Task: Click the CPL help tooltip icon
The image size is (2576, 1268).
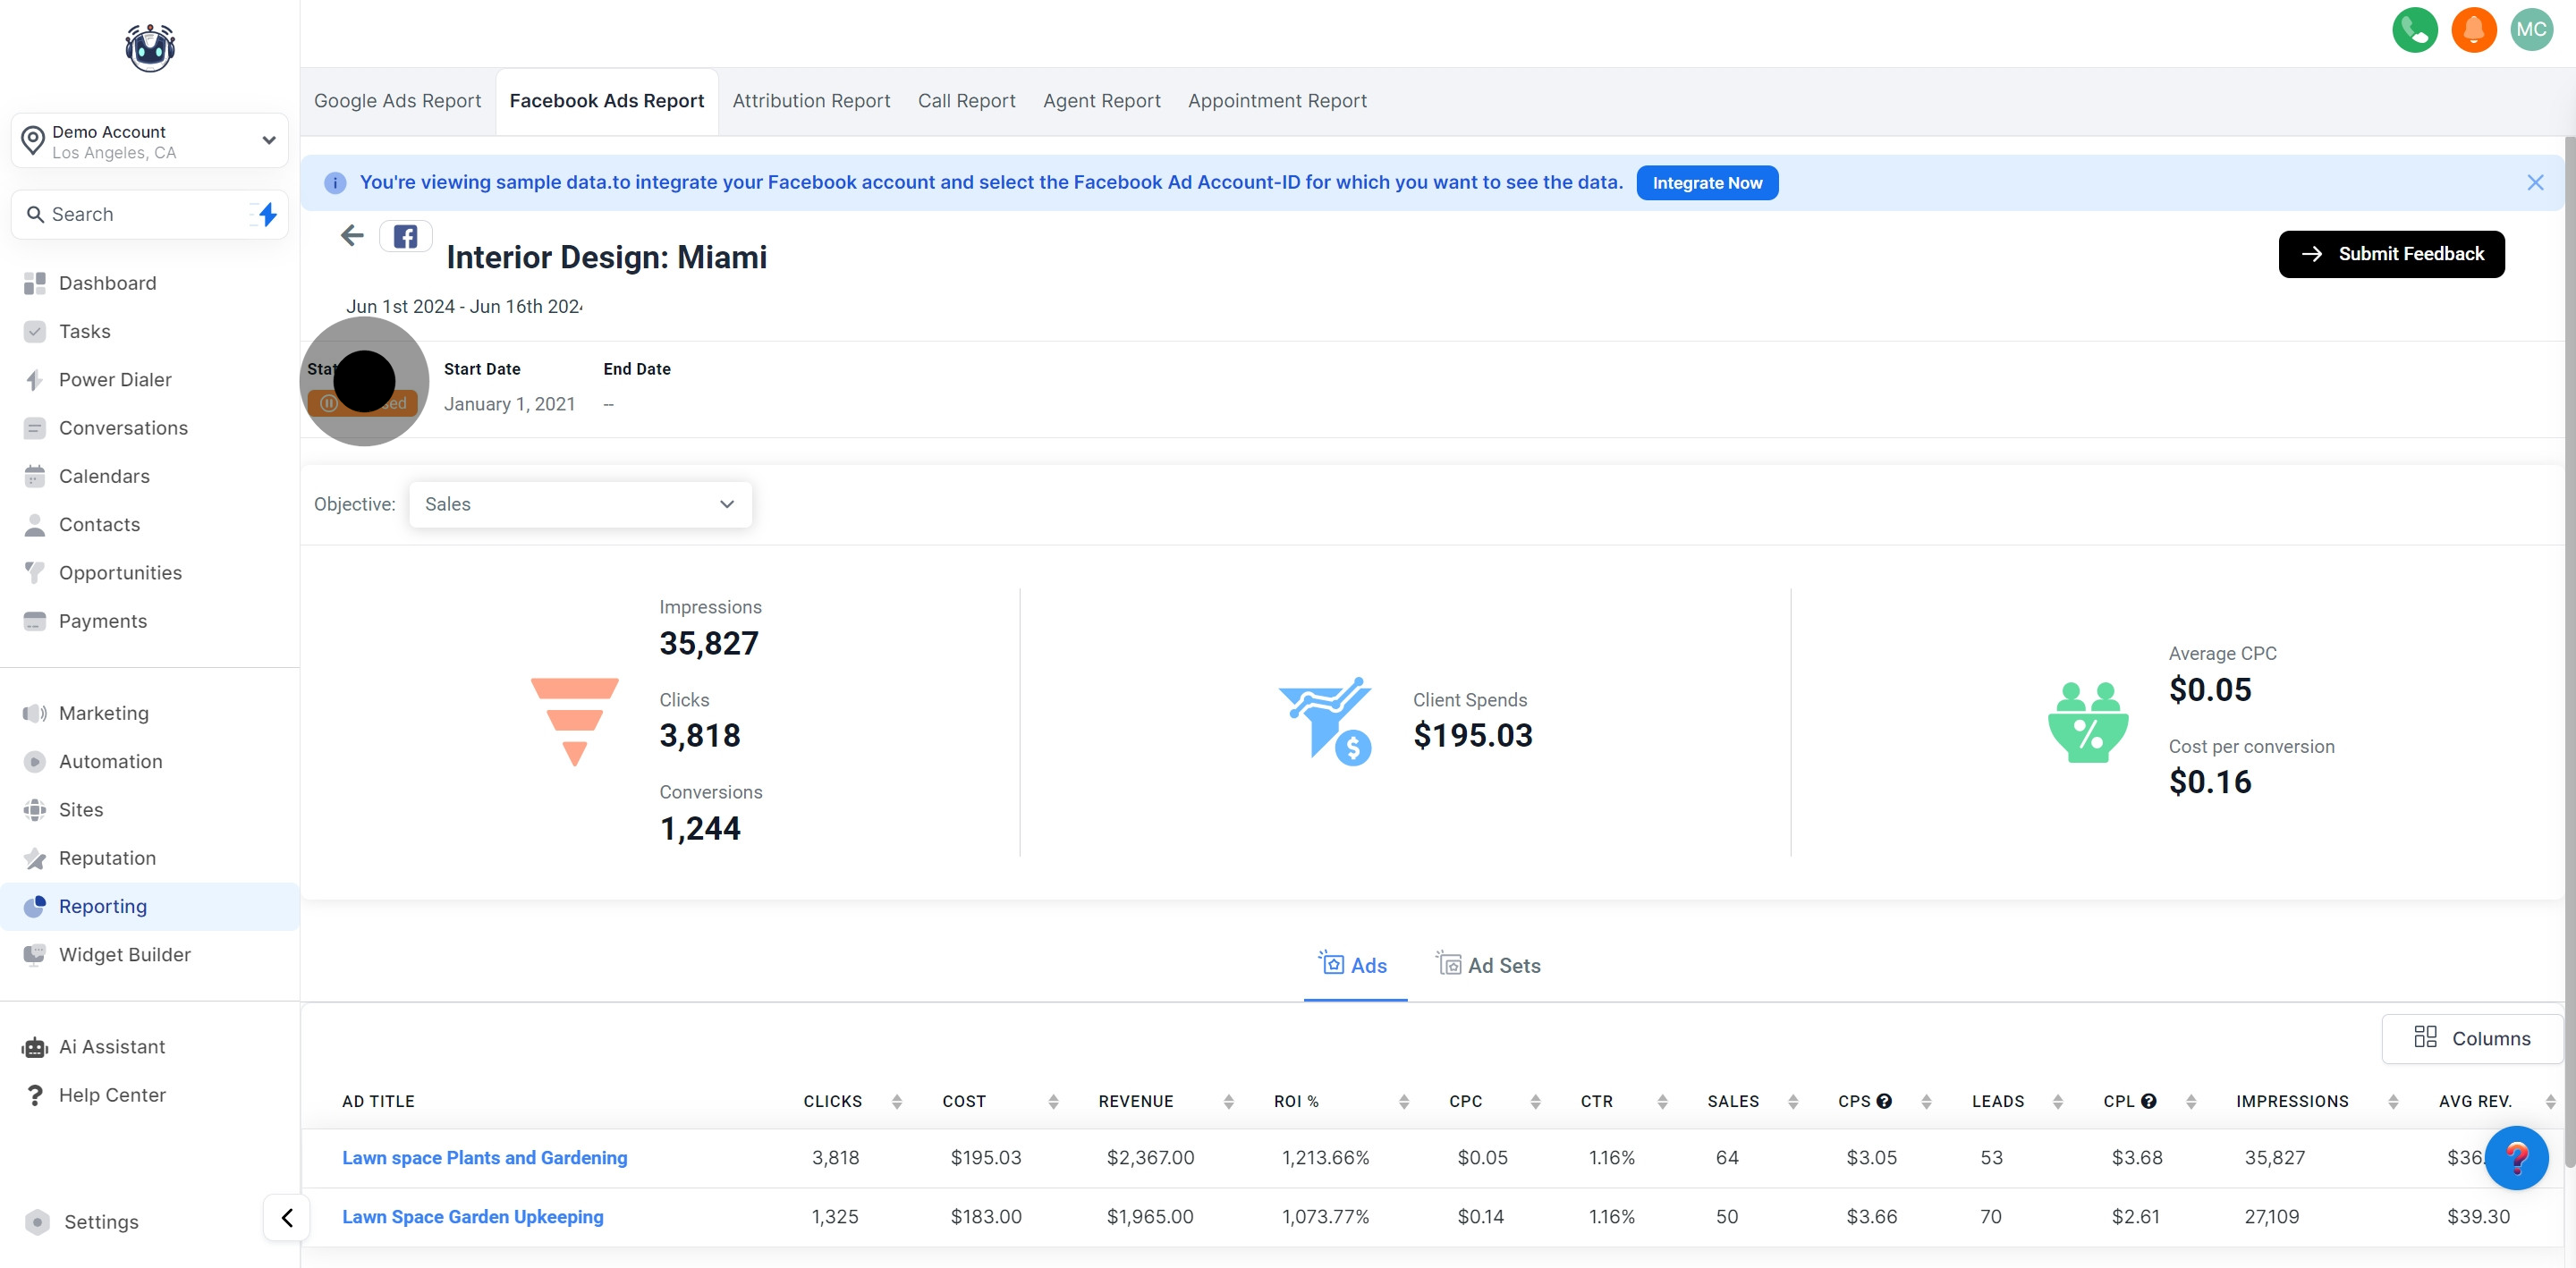Action: coord(2148,1101)
